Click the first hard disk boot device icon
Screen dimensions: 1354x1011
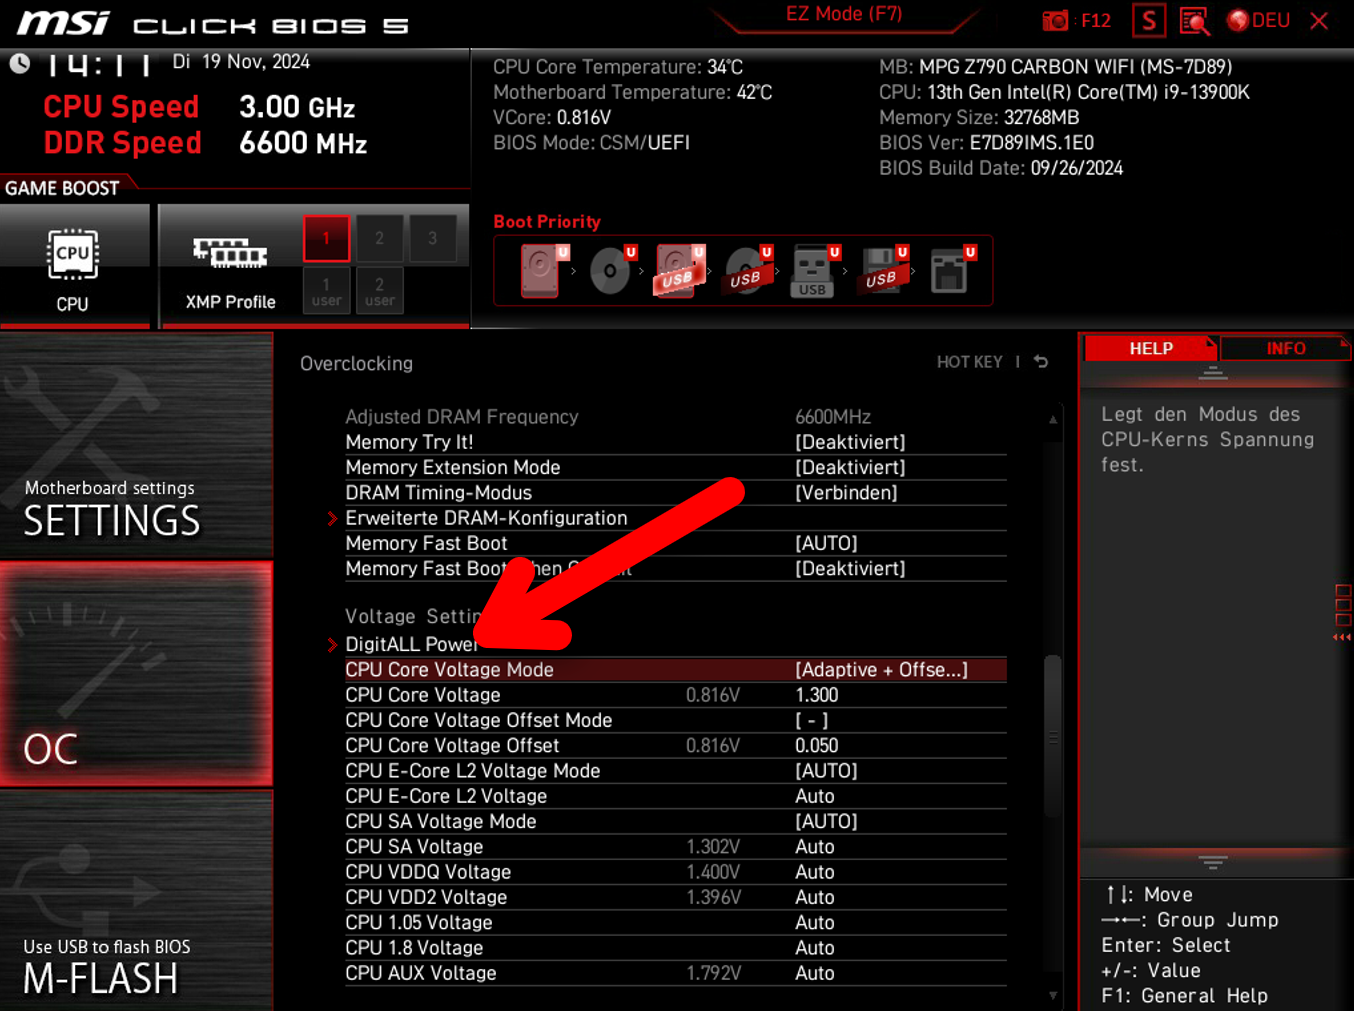pyautogui.click(x=542, y=270)
